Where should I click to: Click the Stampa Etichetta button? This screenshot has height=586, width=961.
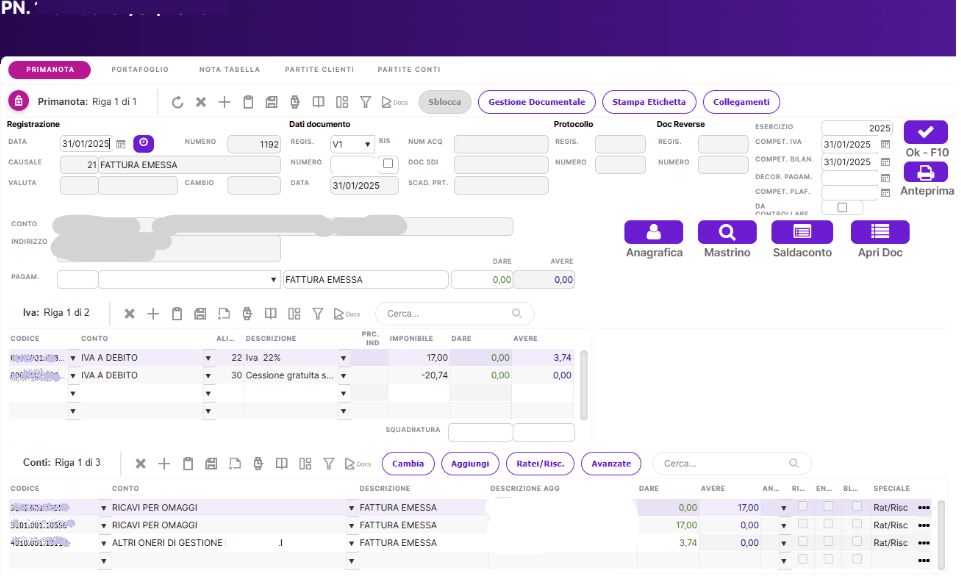click(x=648, y=102)
